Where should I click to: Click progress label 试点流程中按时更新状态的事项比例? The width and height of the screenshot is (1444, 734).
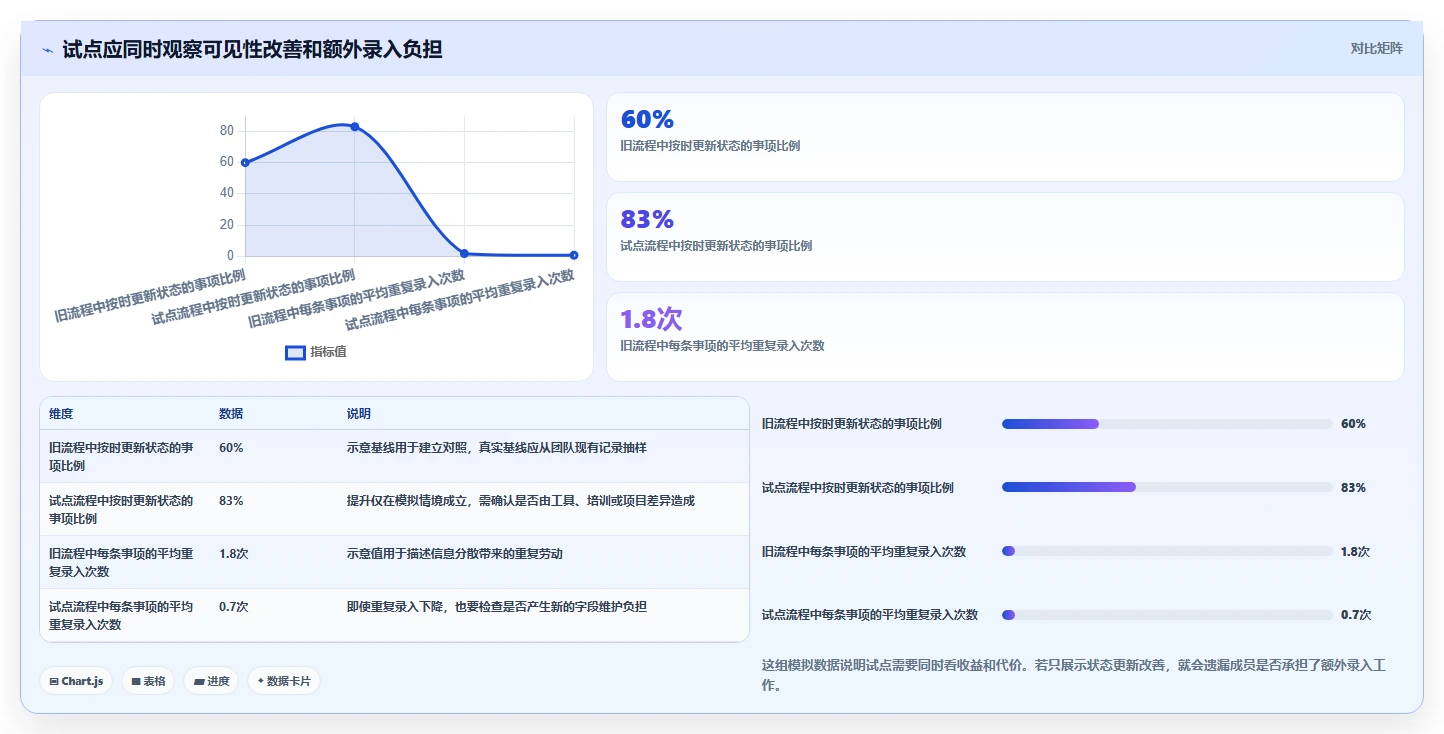(858, 487)
